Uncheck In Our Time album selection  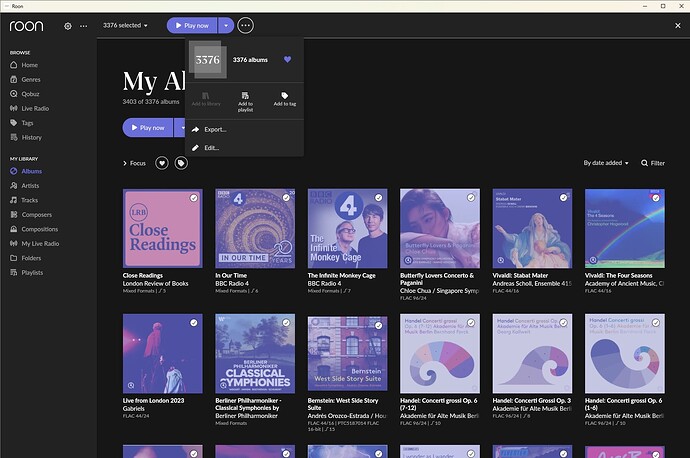pos(286,198)
